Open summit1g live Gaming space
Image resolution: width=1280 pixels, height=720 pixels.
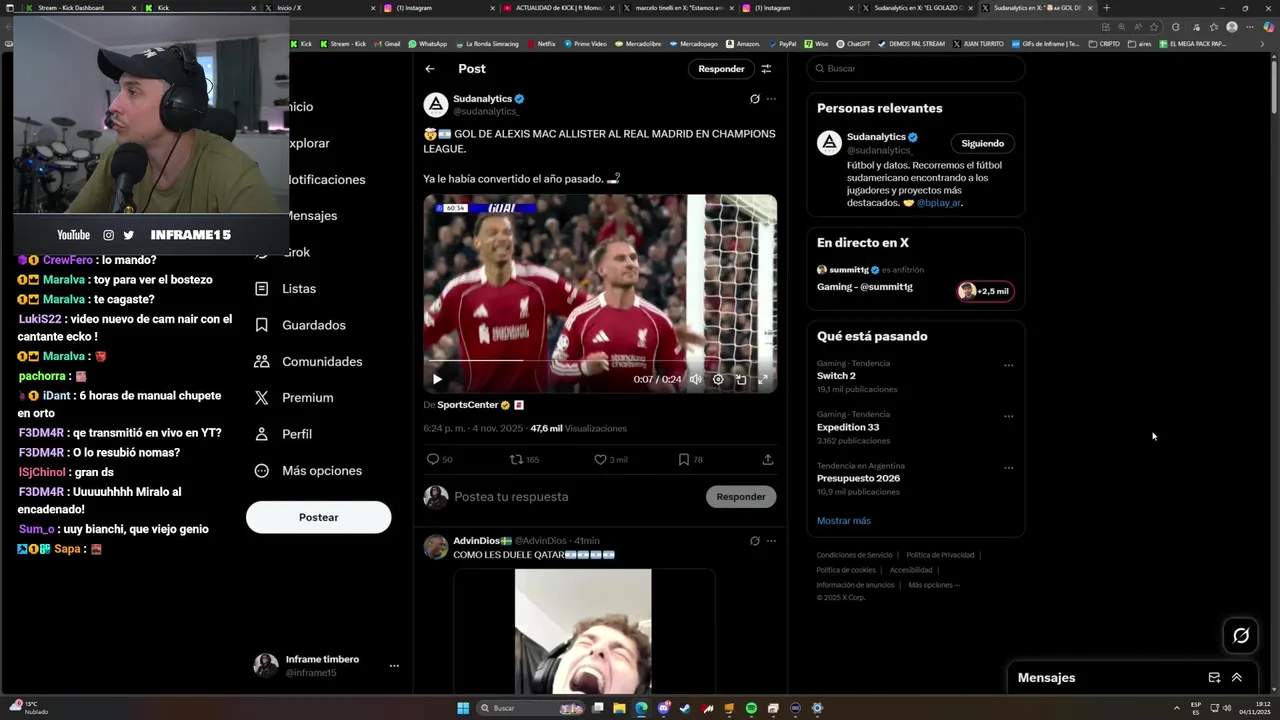coord(915,280)
